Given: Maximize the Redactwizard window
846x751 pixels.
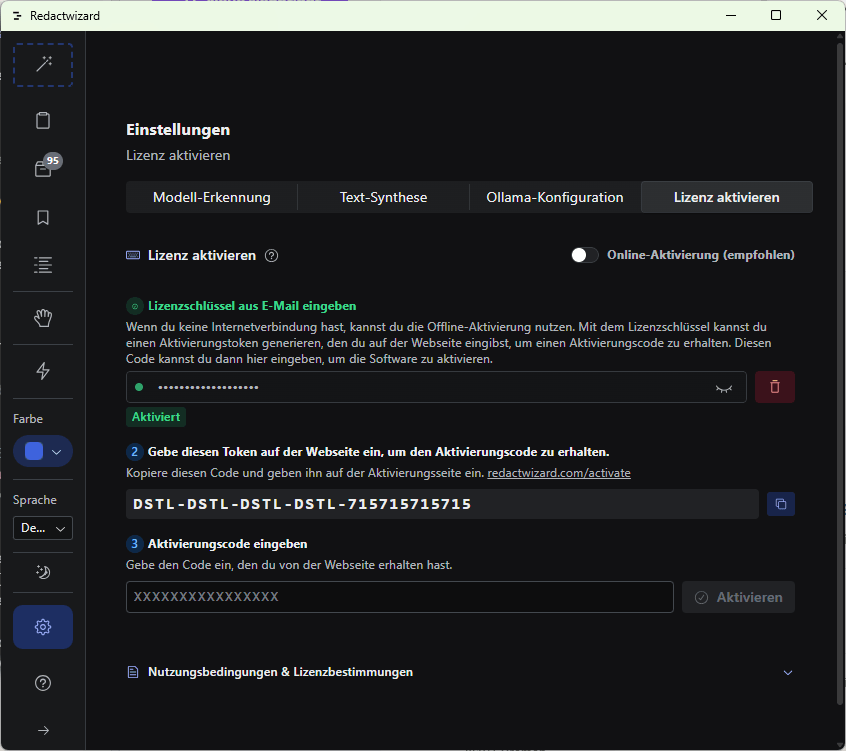Looking at the screenshot, I should click(x=776, y=15).
